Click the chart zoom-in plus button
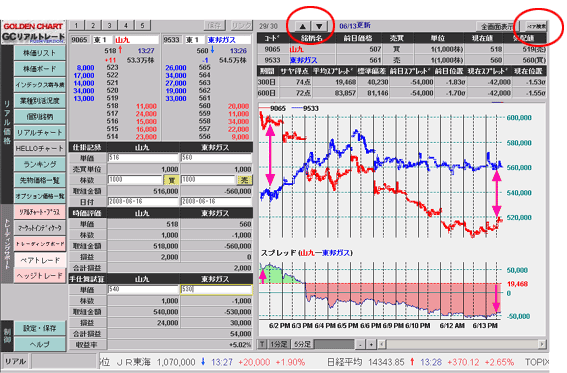Screen dimensions: 567x373 click(x=371, y=344)
